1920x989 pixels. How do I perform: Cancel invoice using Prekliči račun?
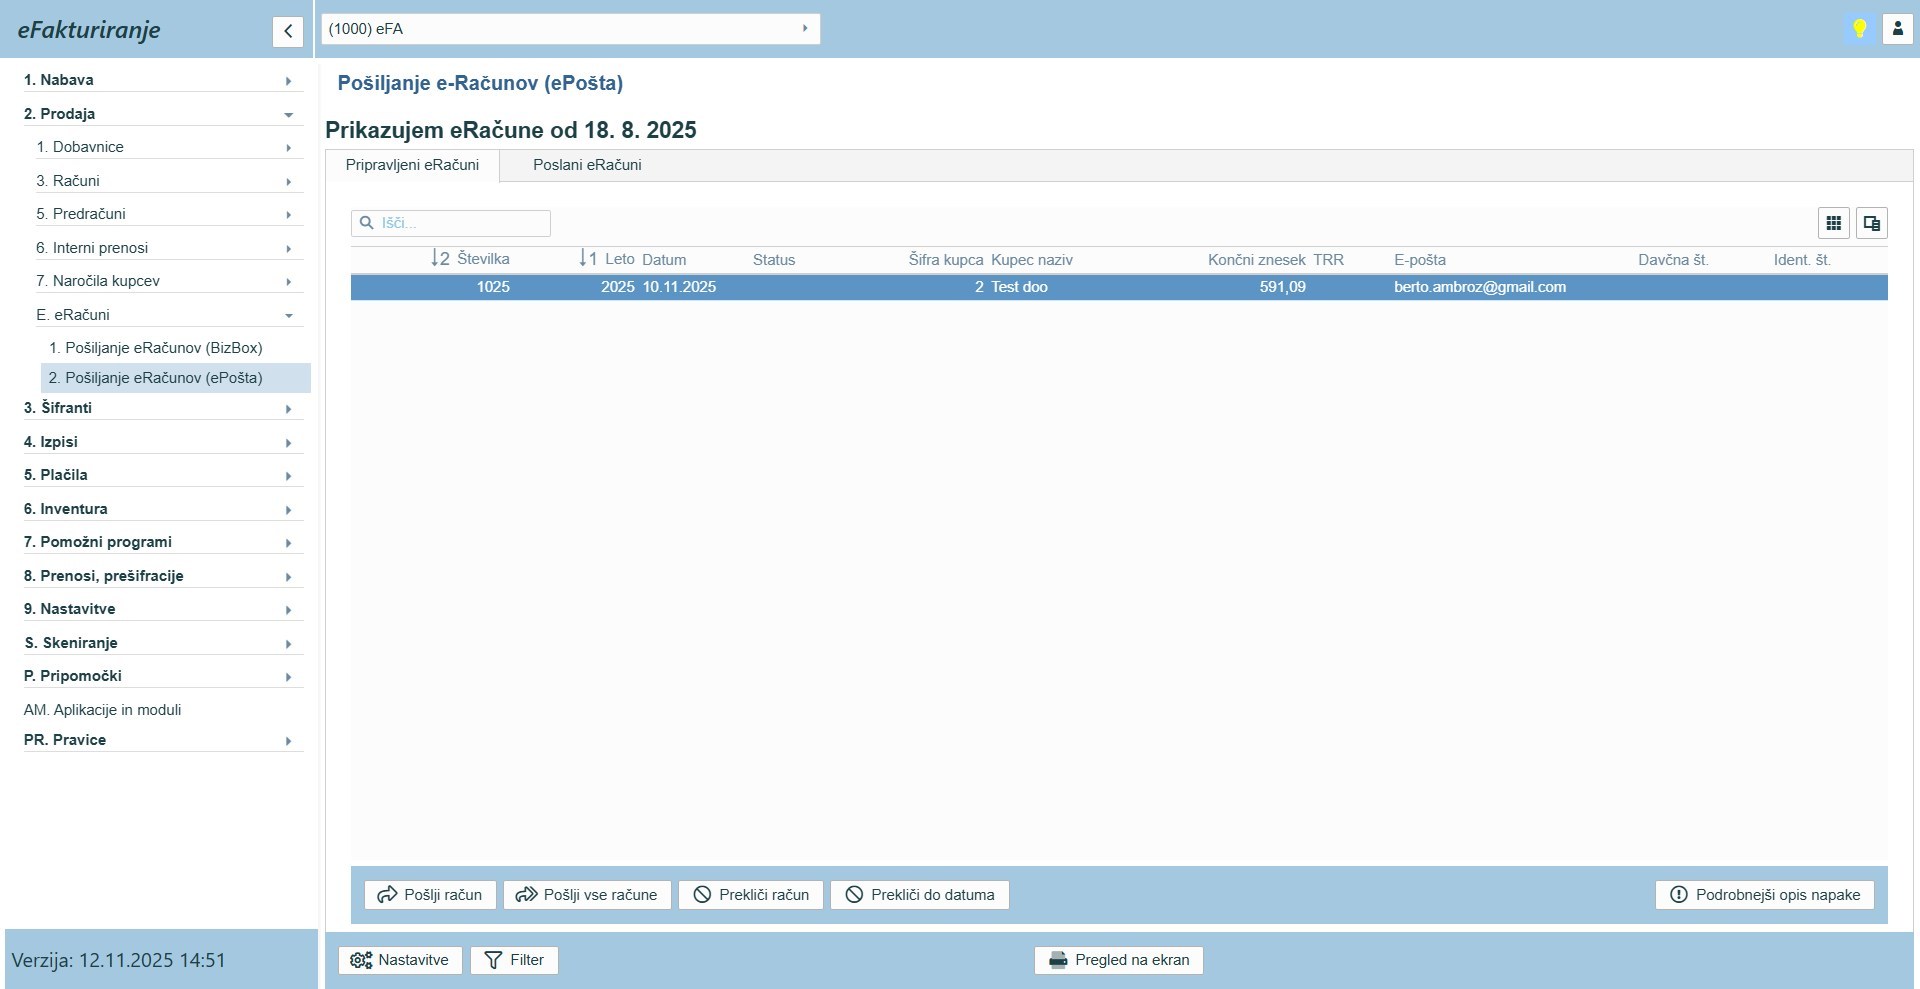751,895
